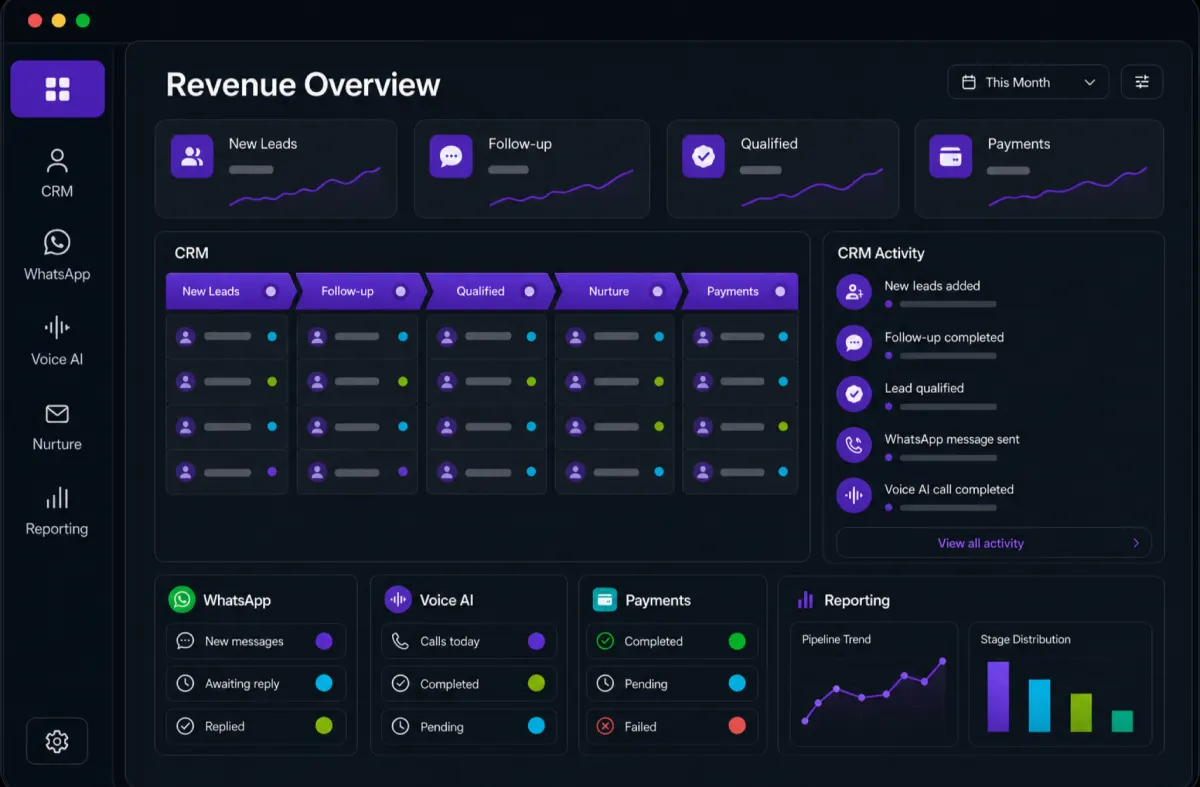1200x787 pixels.
Task: Select the New Leads pipeline stage
Action: [x=231, y=291]
